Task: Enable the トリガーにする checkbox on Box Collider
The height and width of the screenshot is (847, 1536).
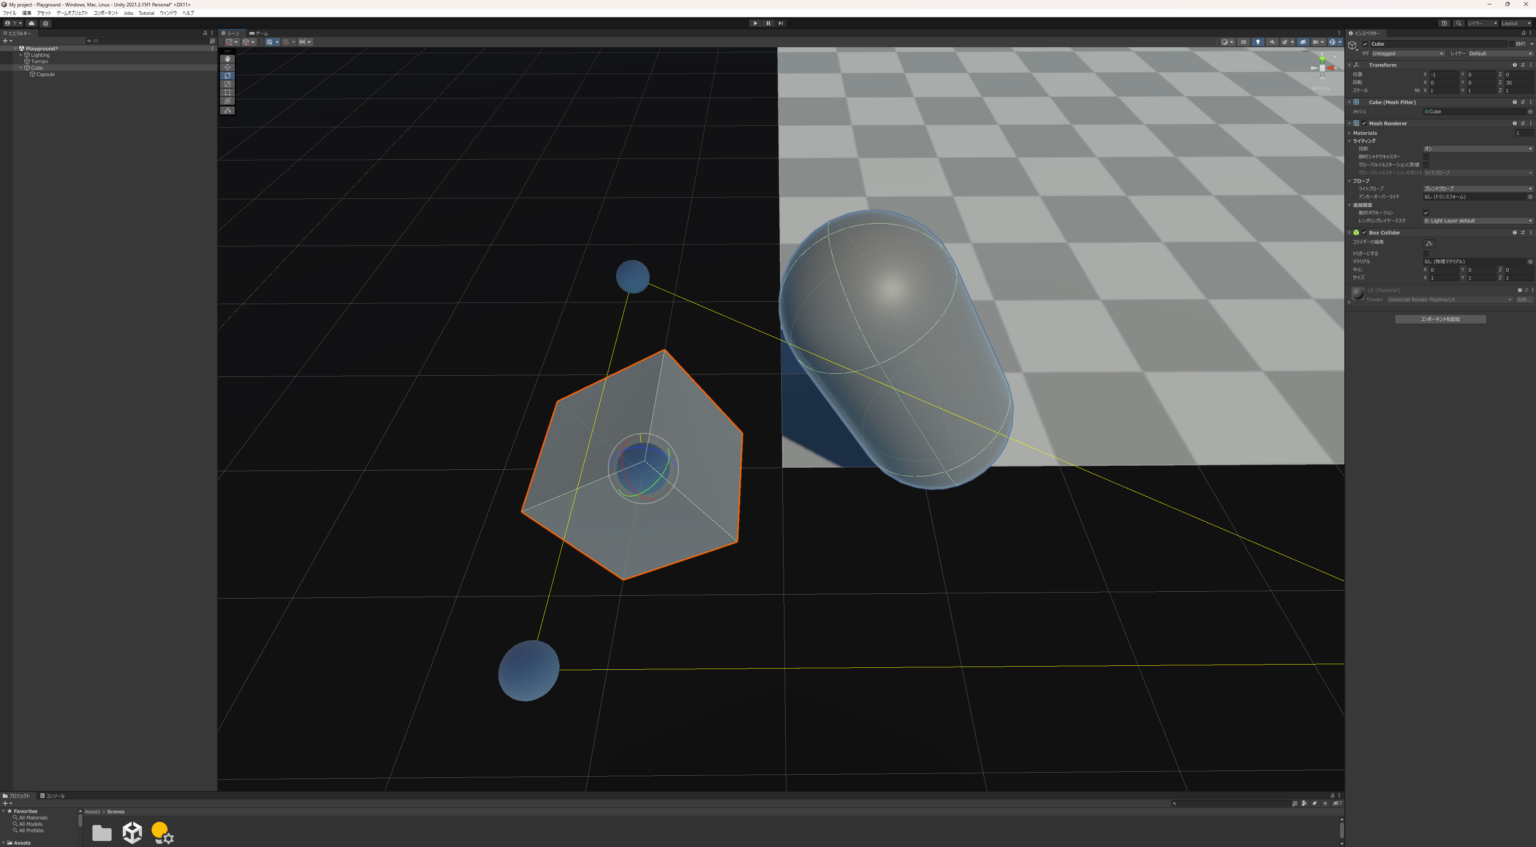Action: point(1427,254)
